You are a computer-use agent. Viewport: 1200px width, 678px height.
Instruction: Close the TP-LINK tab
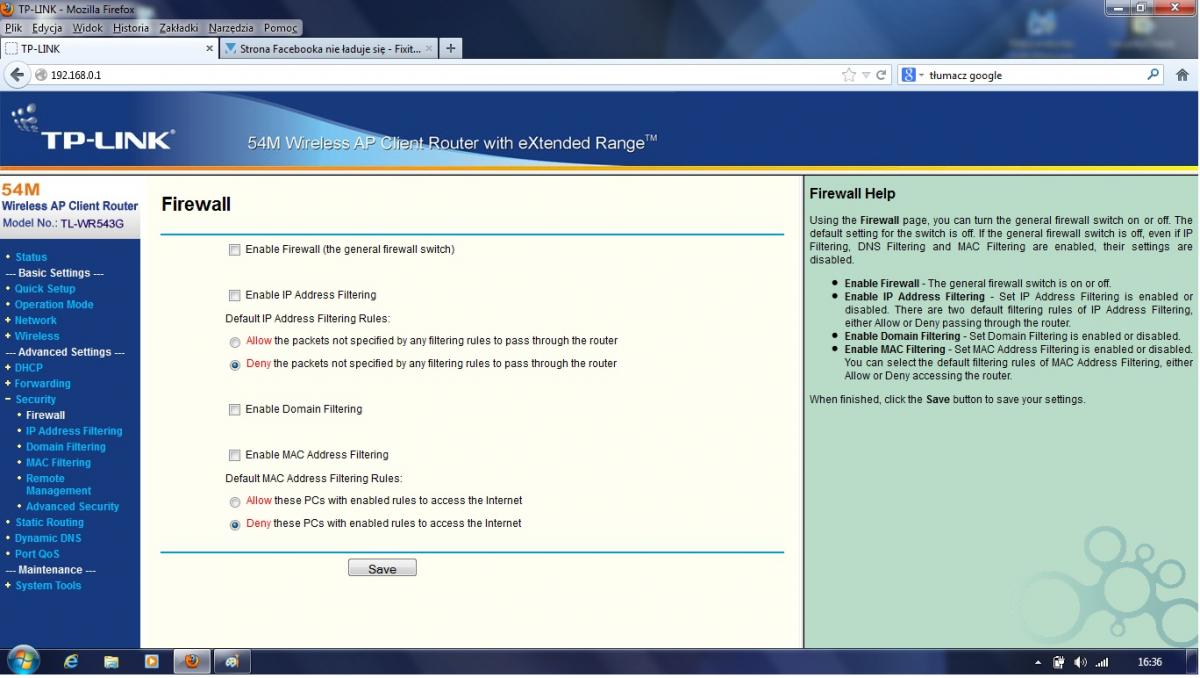[209, 48]
